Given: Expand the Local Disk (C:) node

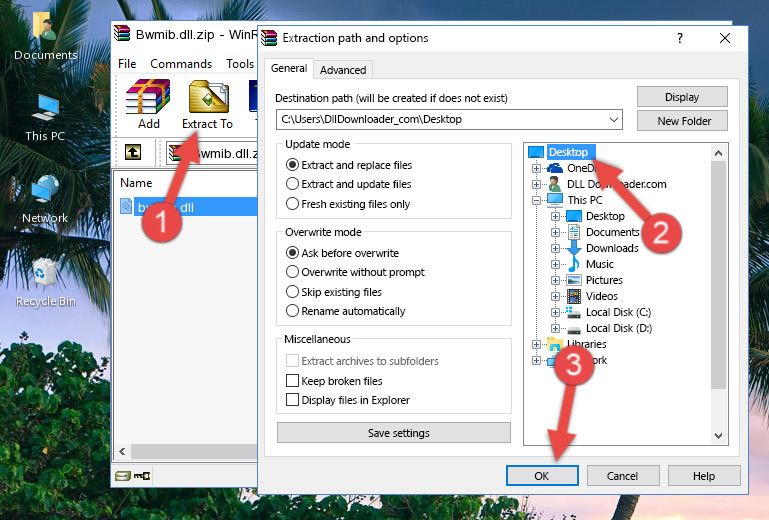Looking at the screenshot, I should 555,312.
